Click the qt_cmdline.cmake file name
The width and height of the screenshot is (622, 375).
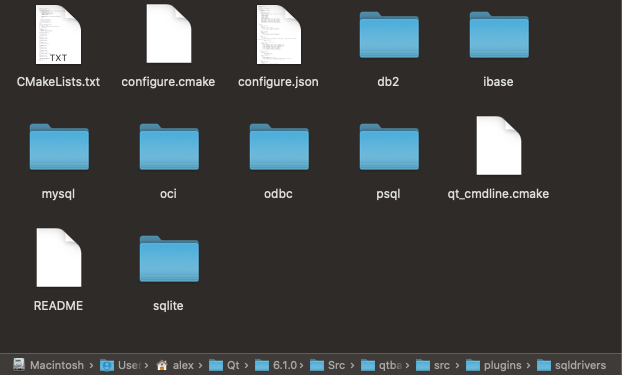[x=498, y=194]
